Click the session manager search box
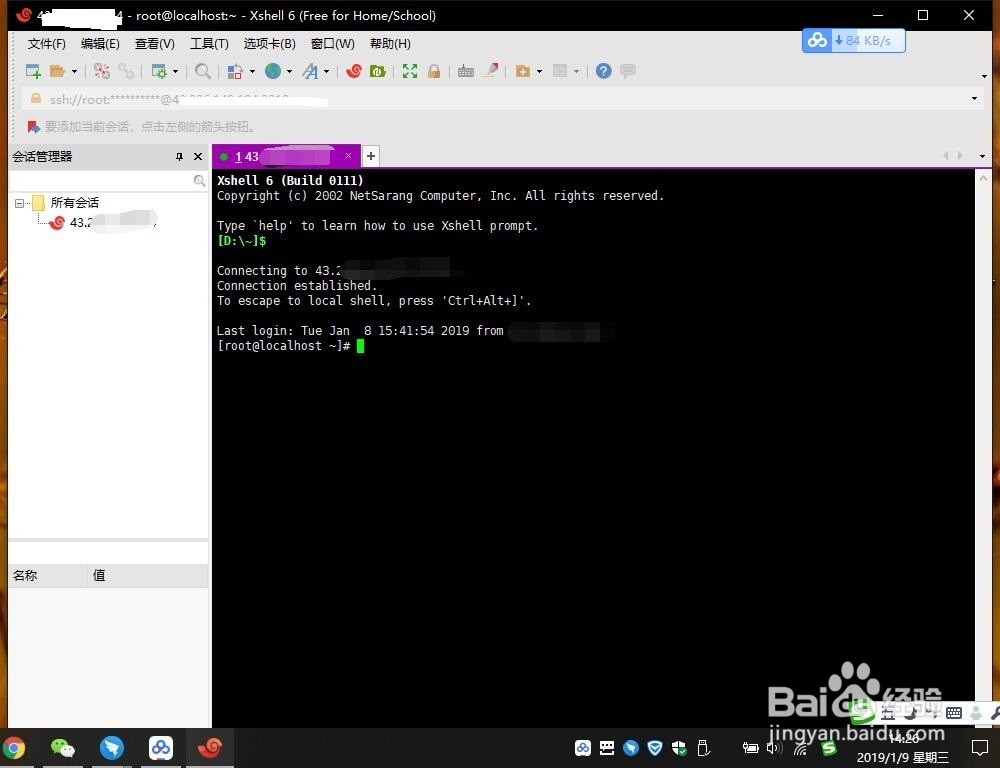Screen dimensions: 1000x768 [108, 181]
